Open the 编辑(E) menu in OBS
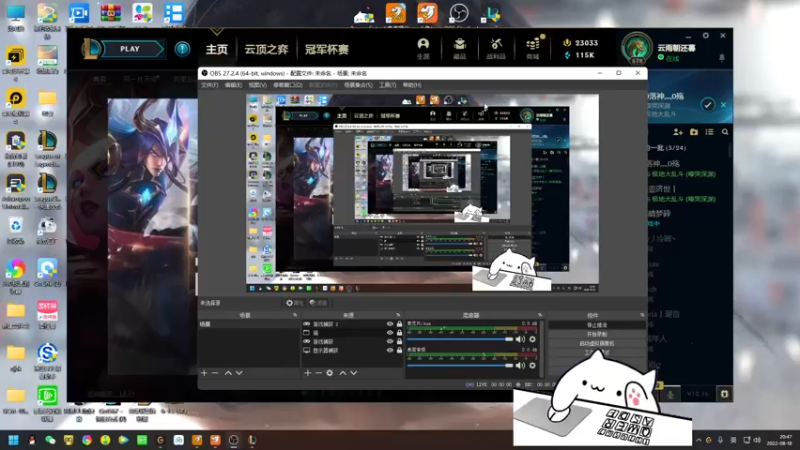This screenshot has height=450, width=800. (x=233, y=85)
